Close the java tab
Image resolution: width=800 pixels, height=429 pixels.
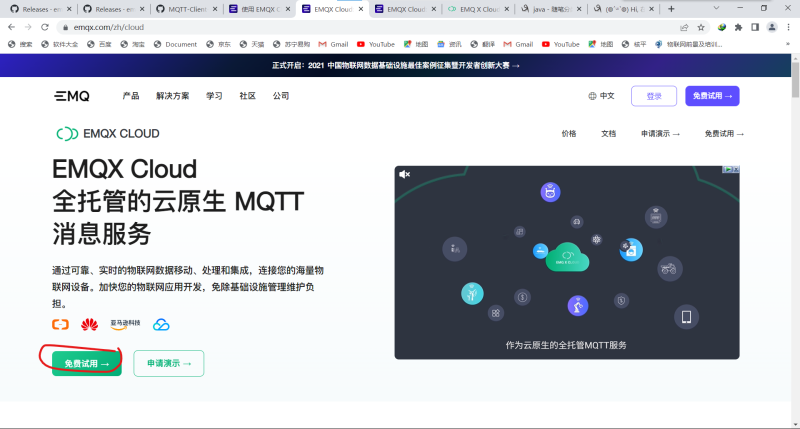click(579, 9)
